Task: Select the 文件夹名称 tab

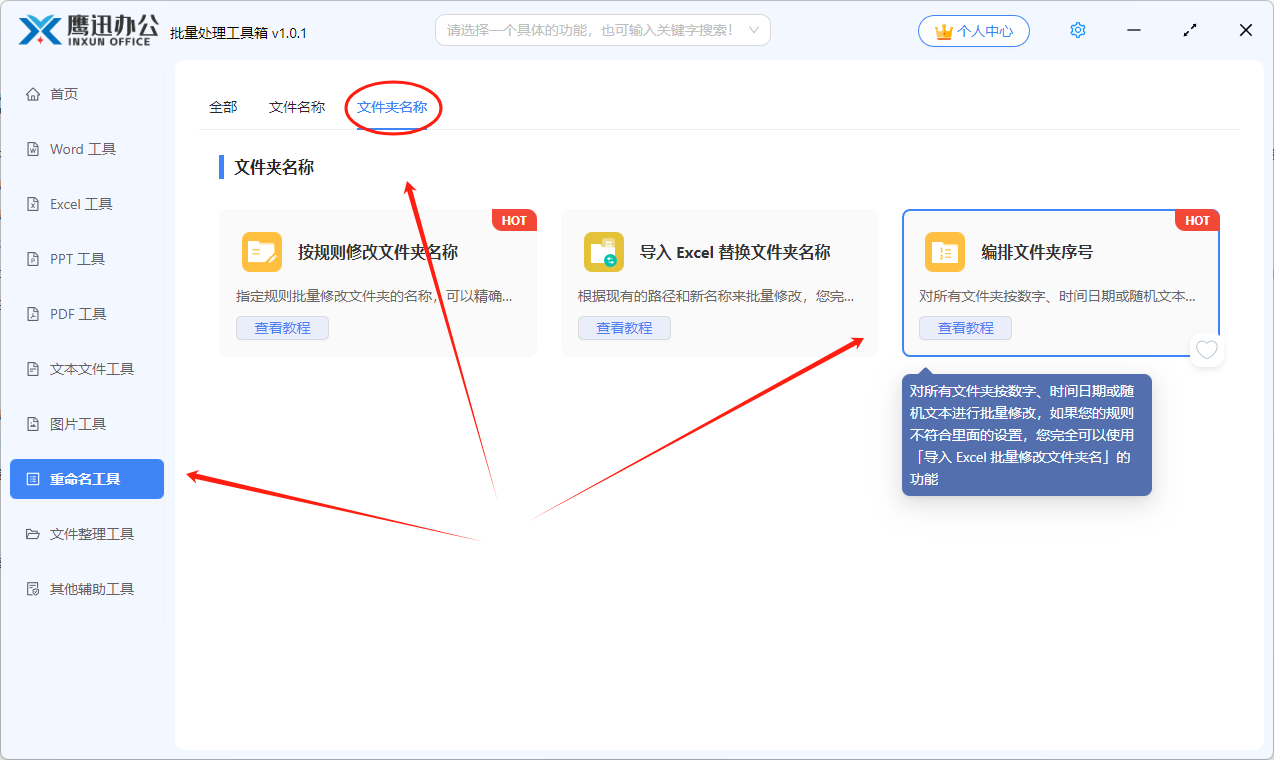Action: pyautogui.click(x=392, y=107)
